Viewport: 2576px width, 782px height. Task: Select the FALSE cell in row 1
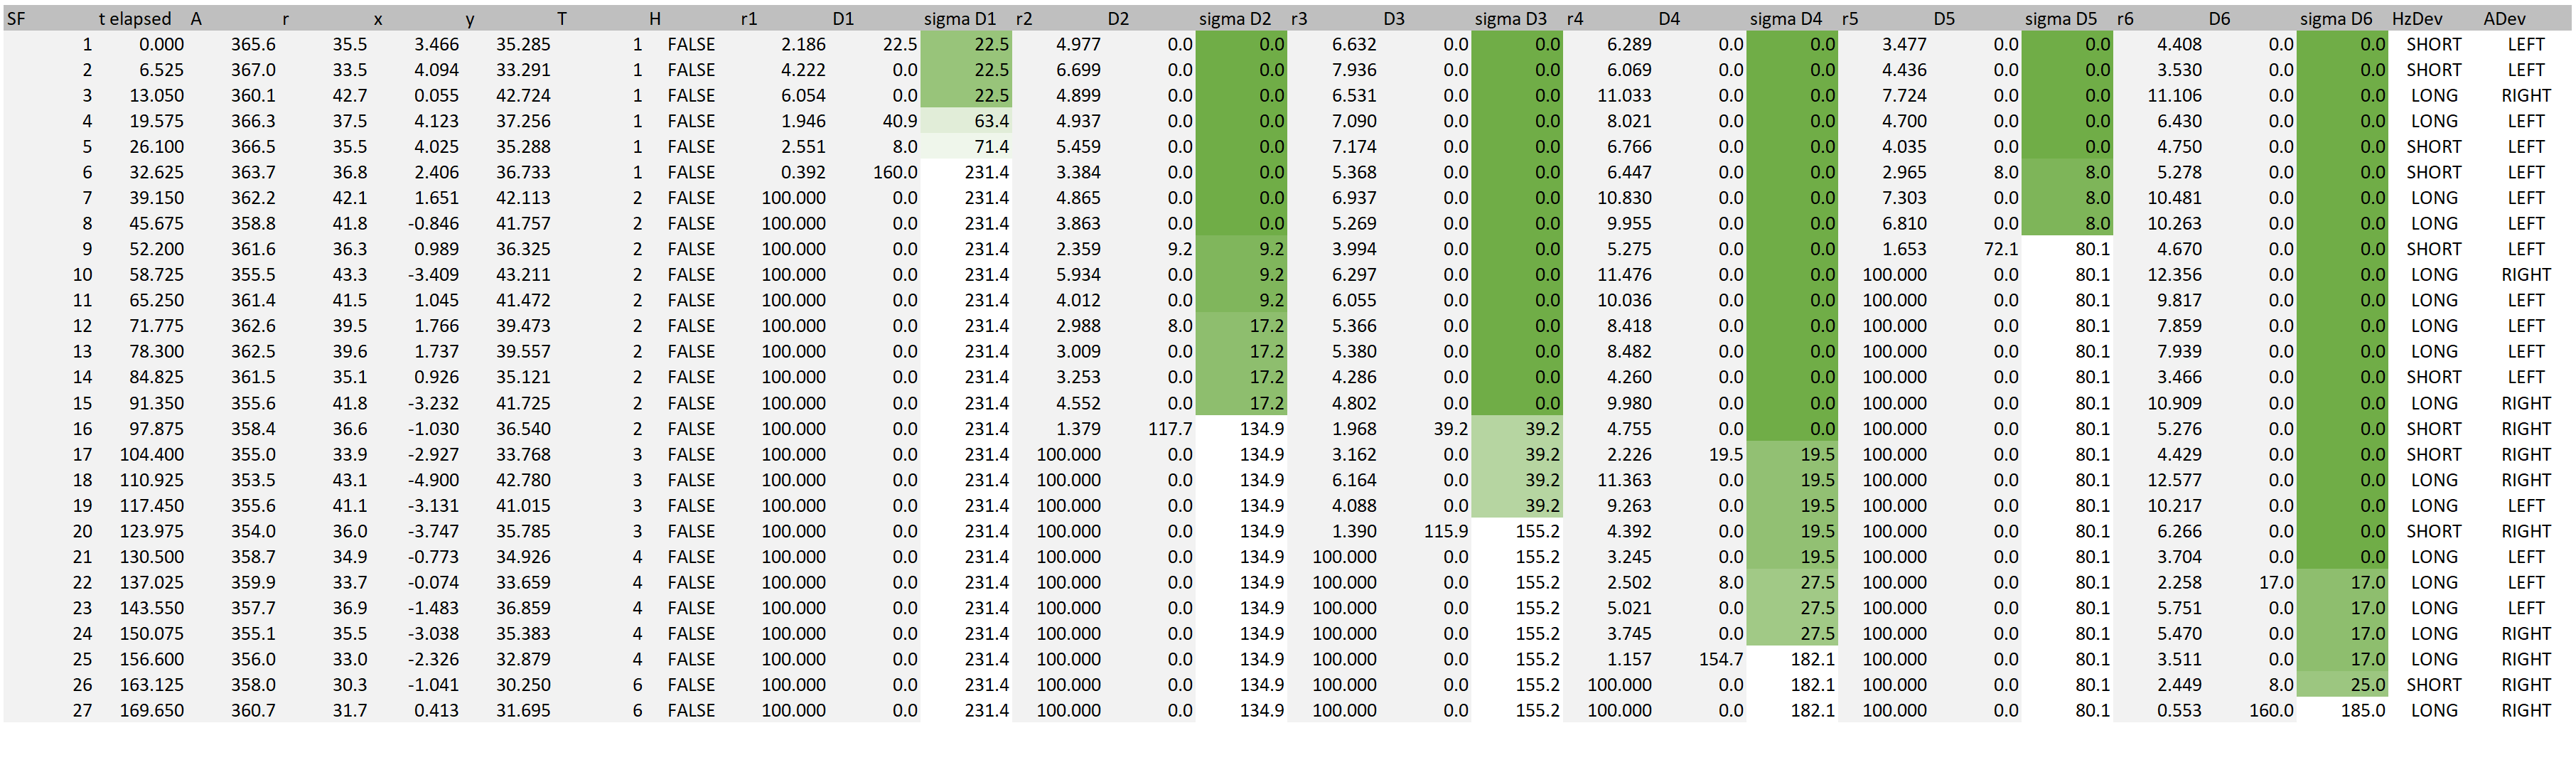pyautogui.click(x=691, y=45)
